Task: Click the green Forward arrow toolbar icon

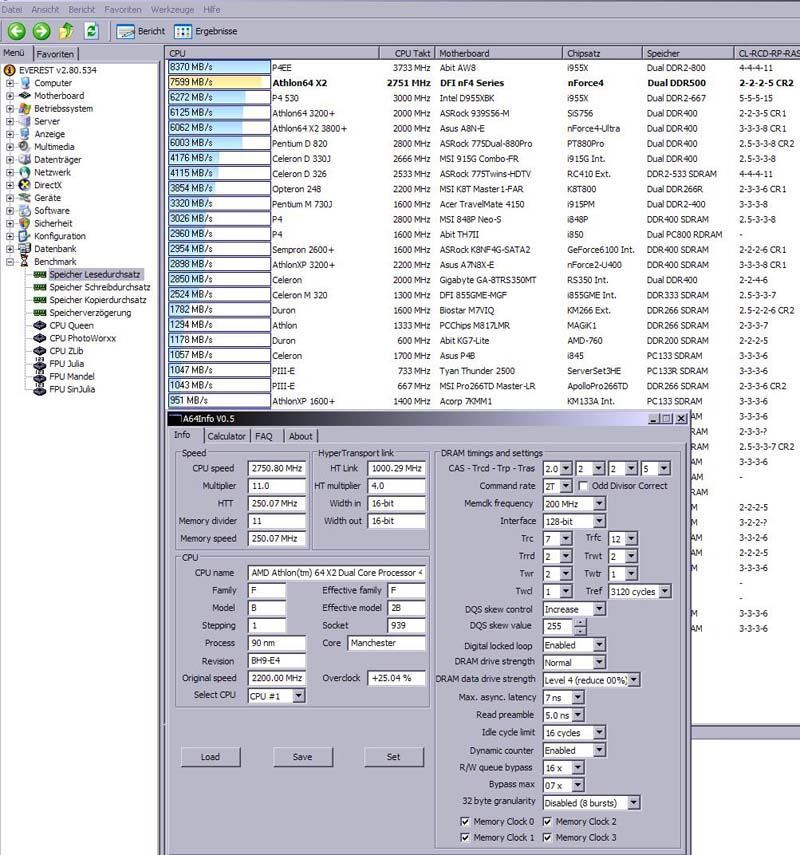Action: coord(41,31)
